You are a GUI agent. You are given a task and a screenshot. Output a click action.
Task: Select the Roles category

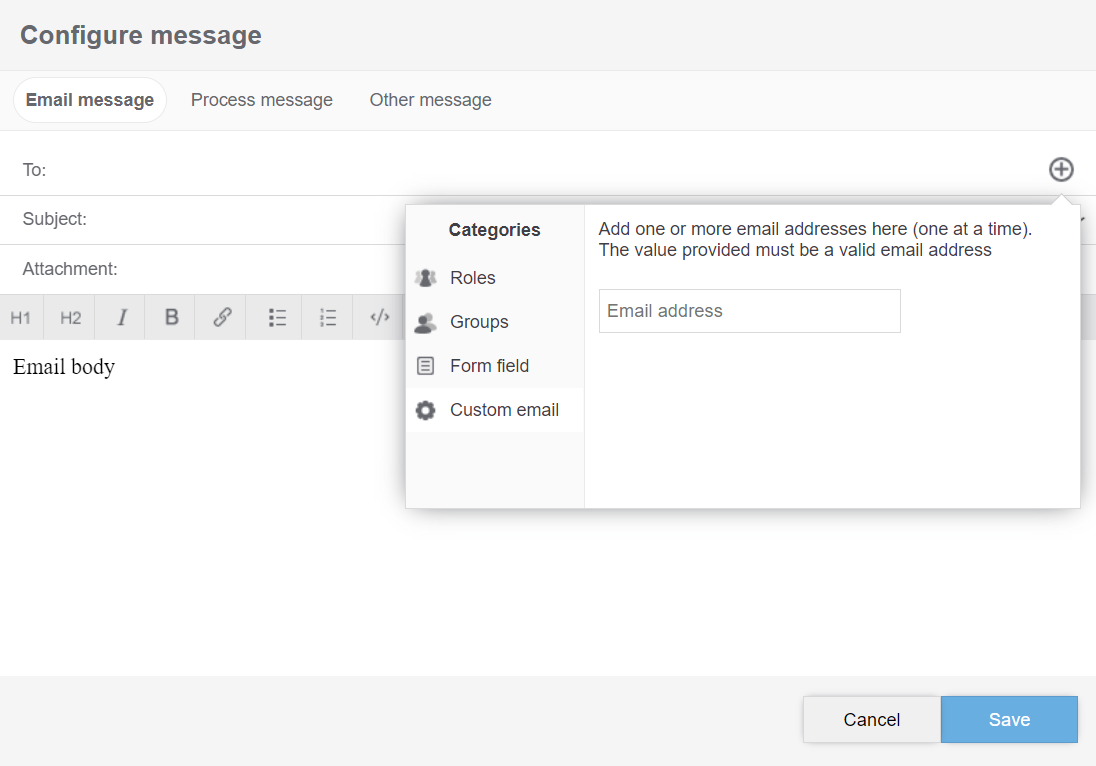pos(473,278)
